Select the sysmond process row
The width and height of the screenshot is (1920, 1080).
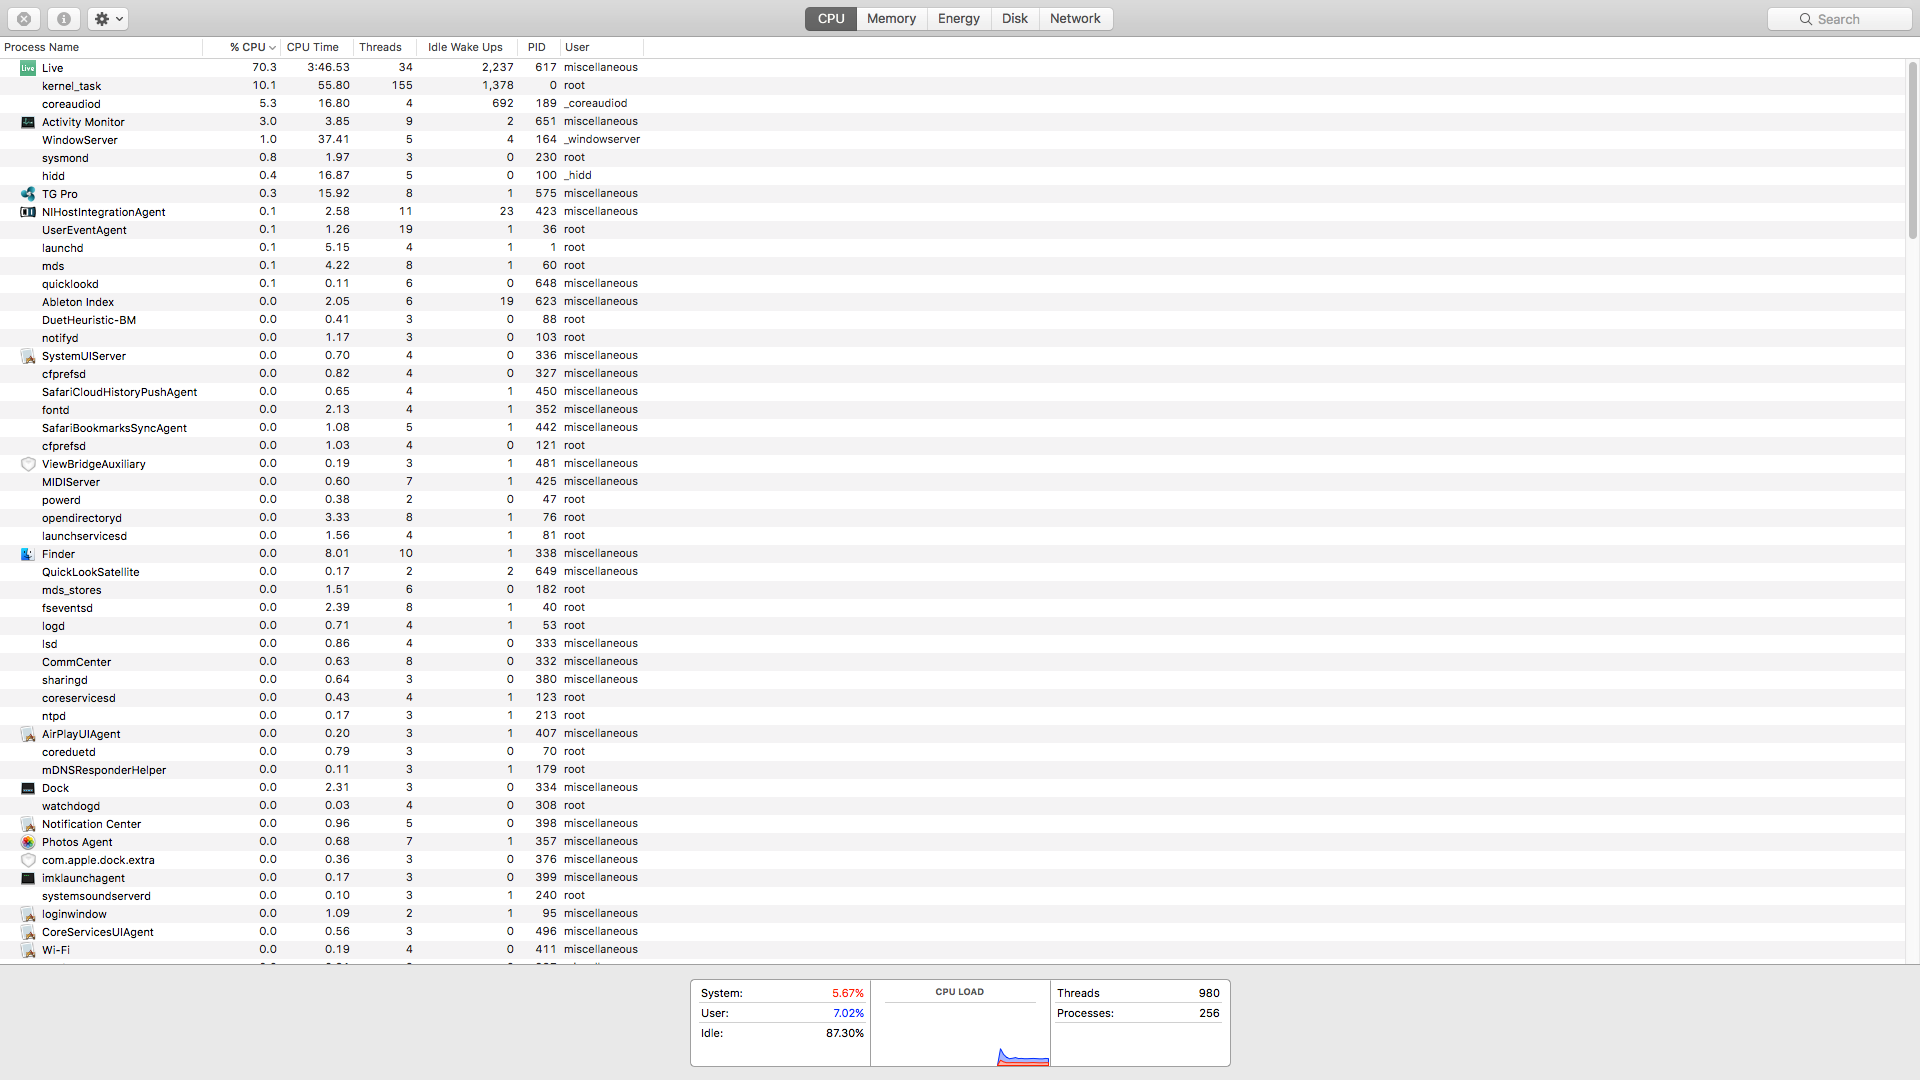952,158
